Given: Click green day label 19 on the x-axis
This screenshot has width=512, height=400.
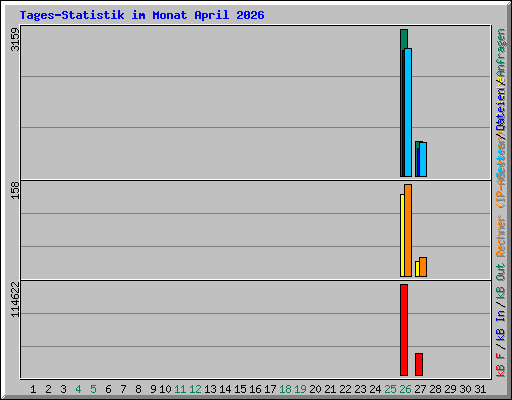Looking at the screenshot, I should (300, 389).
